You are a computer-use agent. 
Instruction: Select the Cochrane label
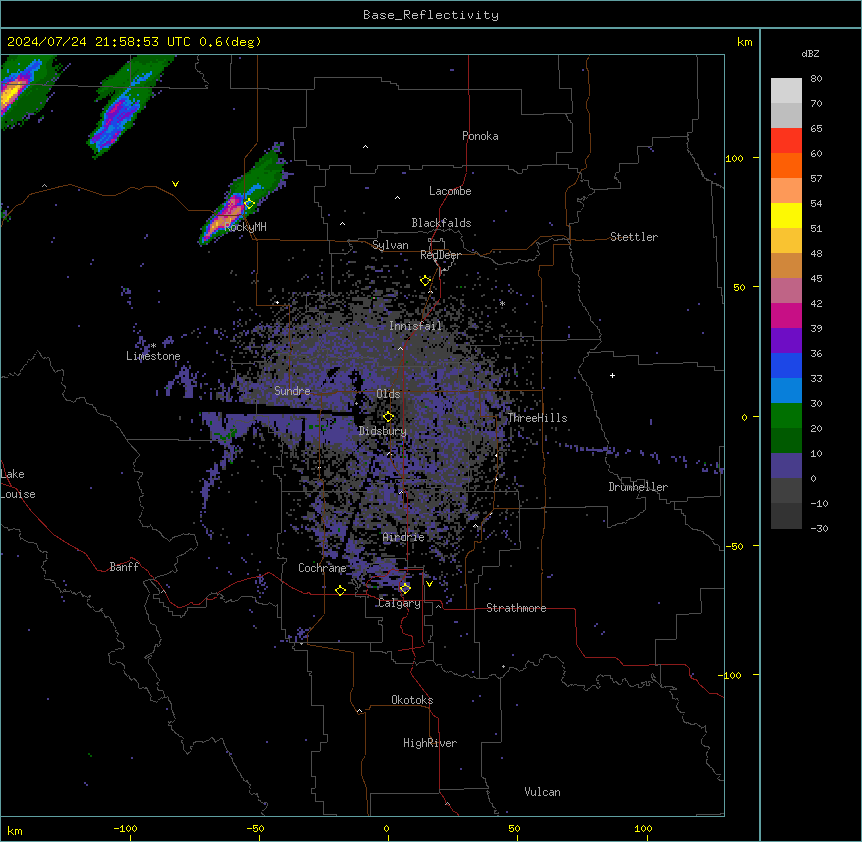(x=322, y=568)
